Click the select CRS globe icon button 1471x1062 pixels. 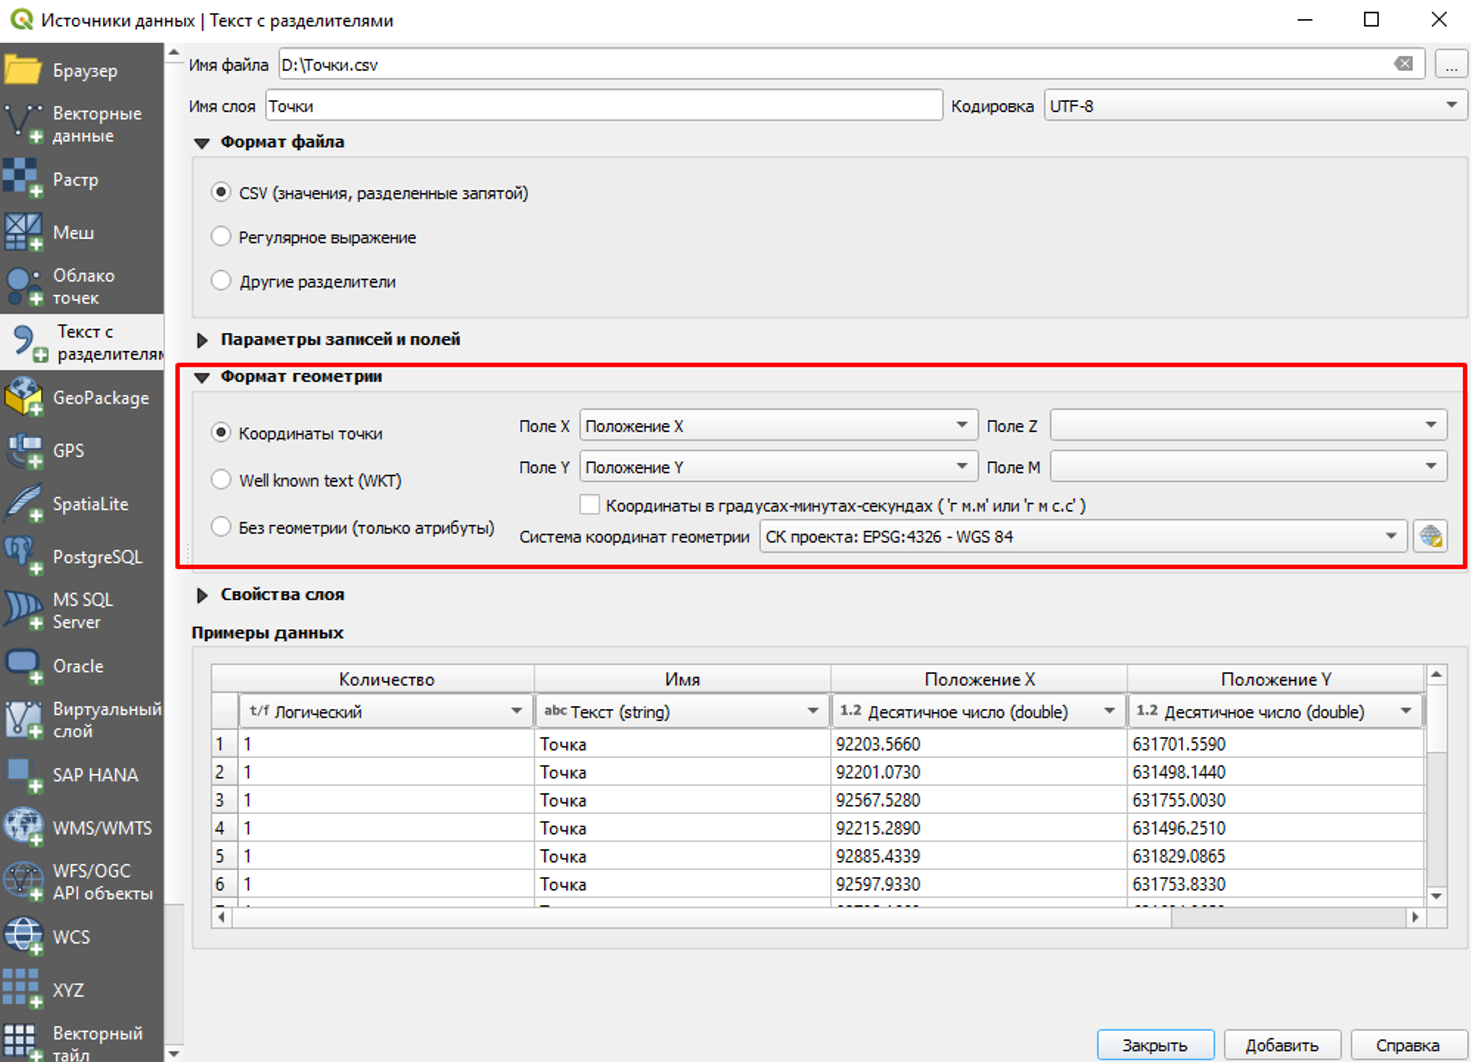[1430, 537]
